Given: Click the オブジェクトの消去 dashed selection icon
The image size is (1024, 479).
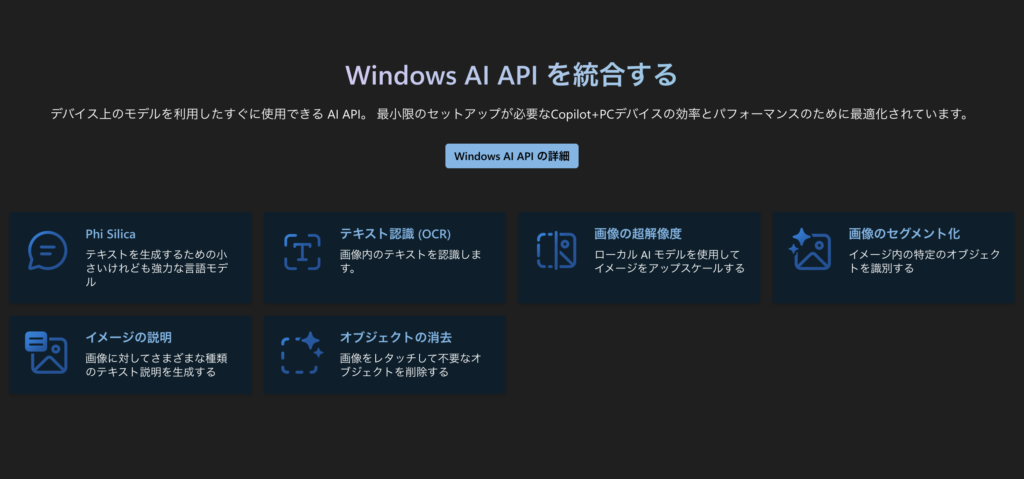Looking at the screenshot, I should tap(302, 353).
